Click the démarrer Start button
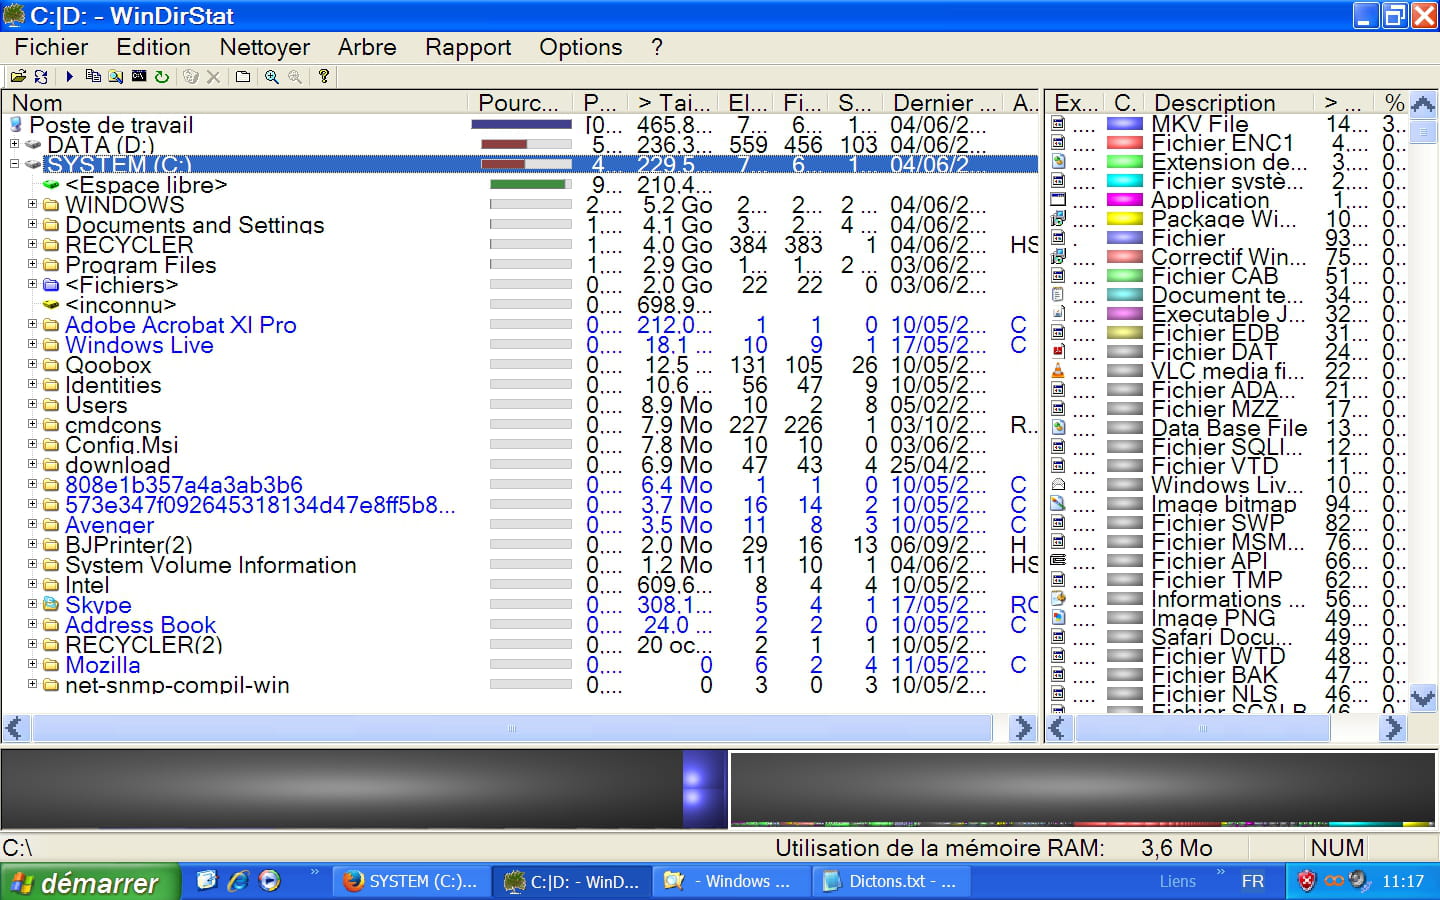The image size is (1440, 900). 90,882
